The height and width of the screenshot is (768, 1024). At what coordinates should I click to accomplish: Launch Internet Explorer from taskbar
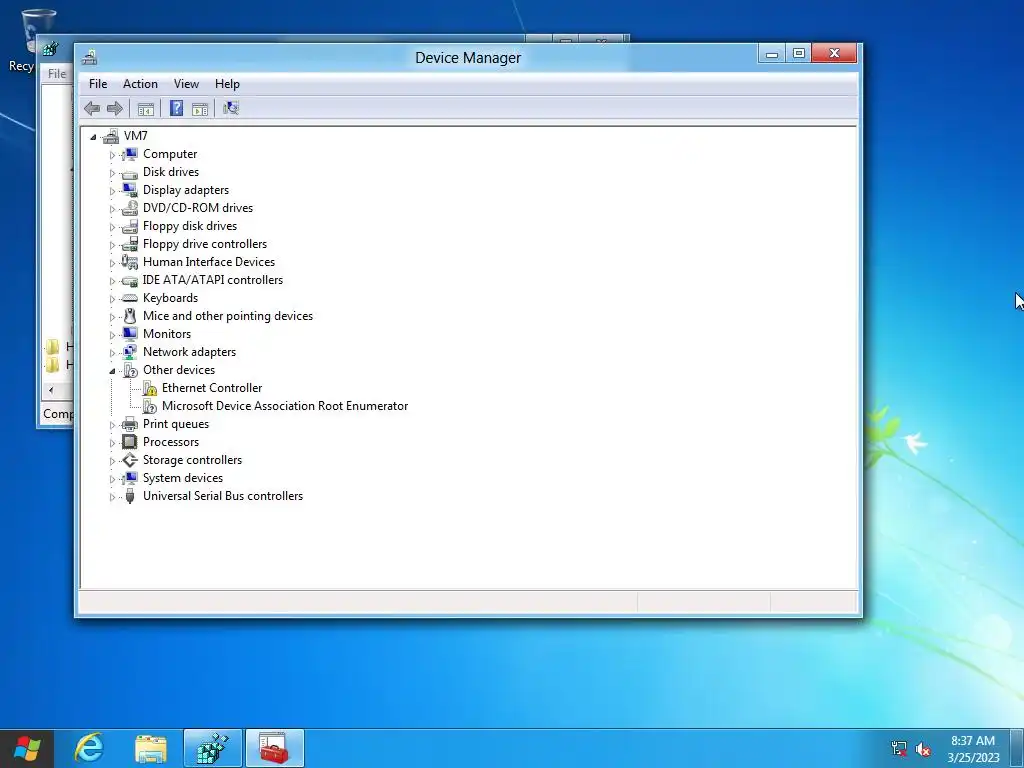point(89,748)
